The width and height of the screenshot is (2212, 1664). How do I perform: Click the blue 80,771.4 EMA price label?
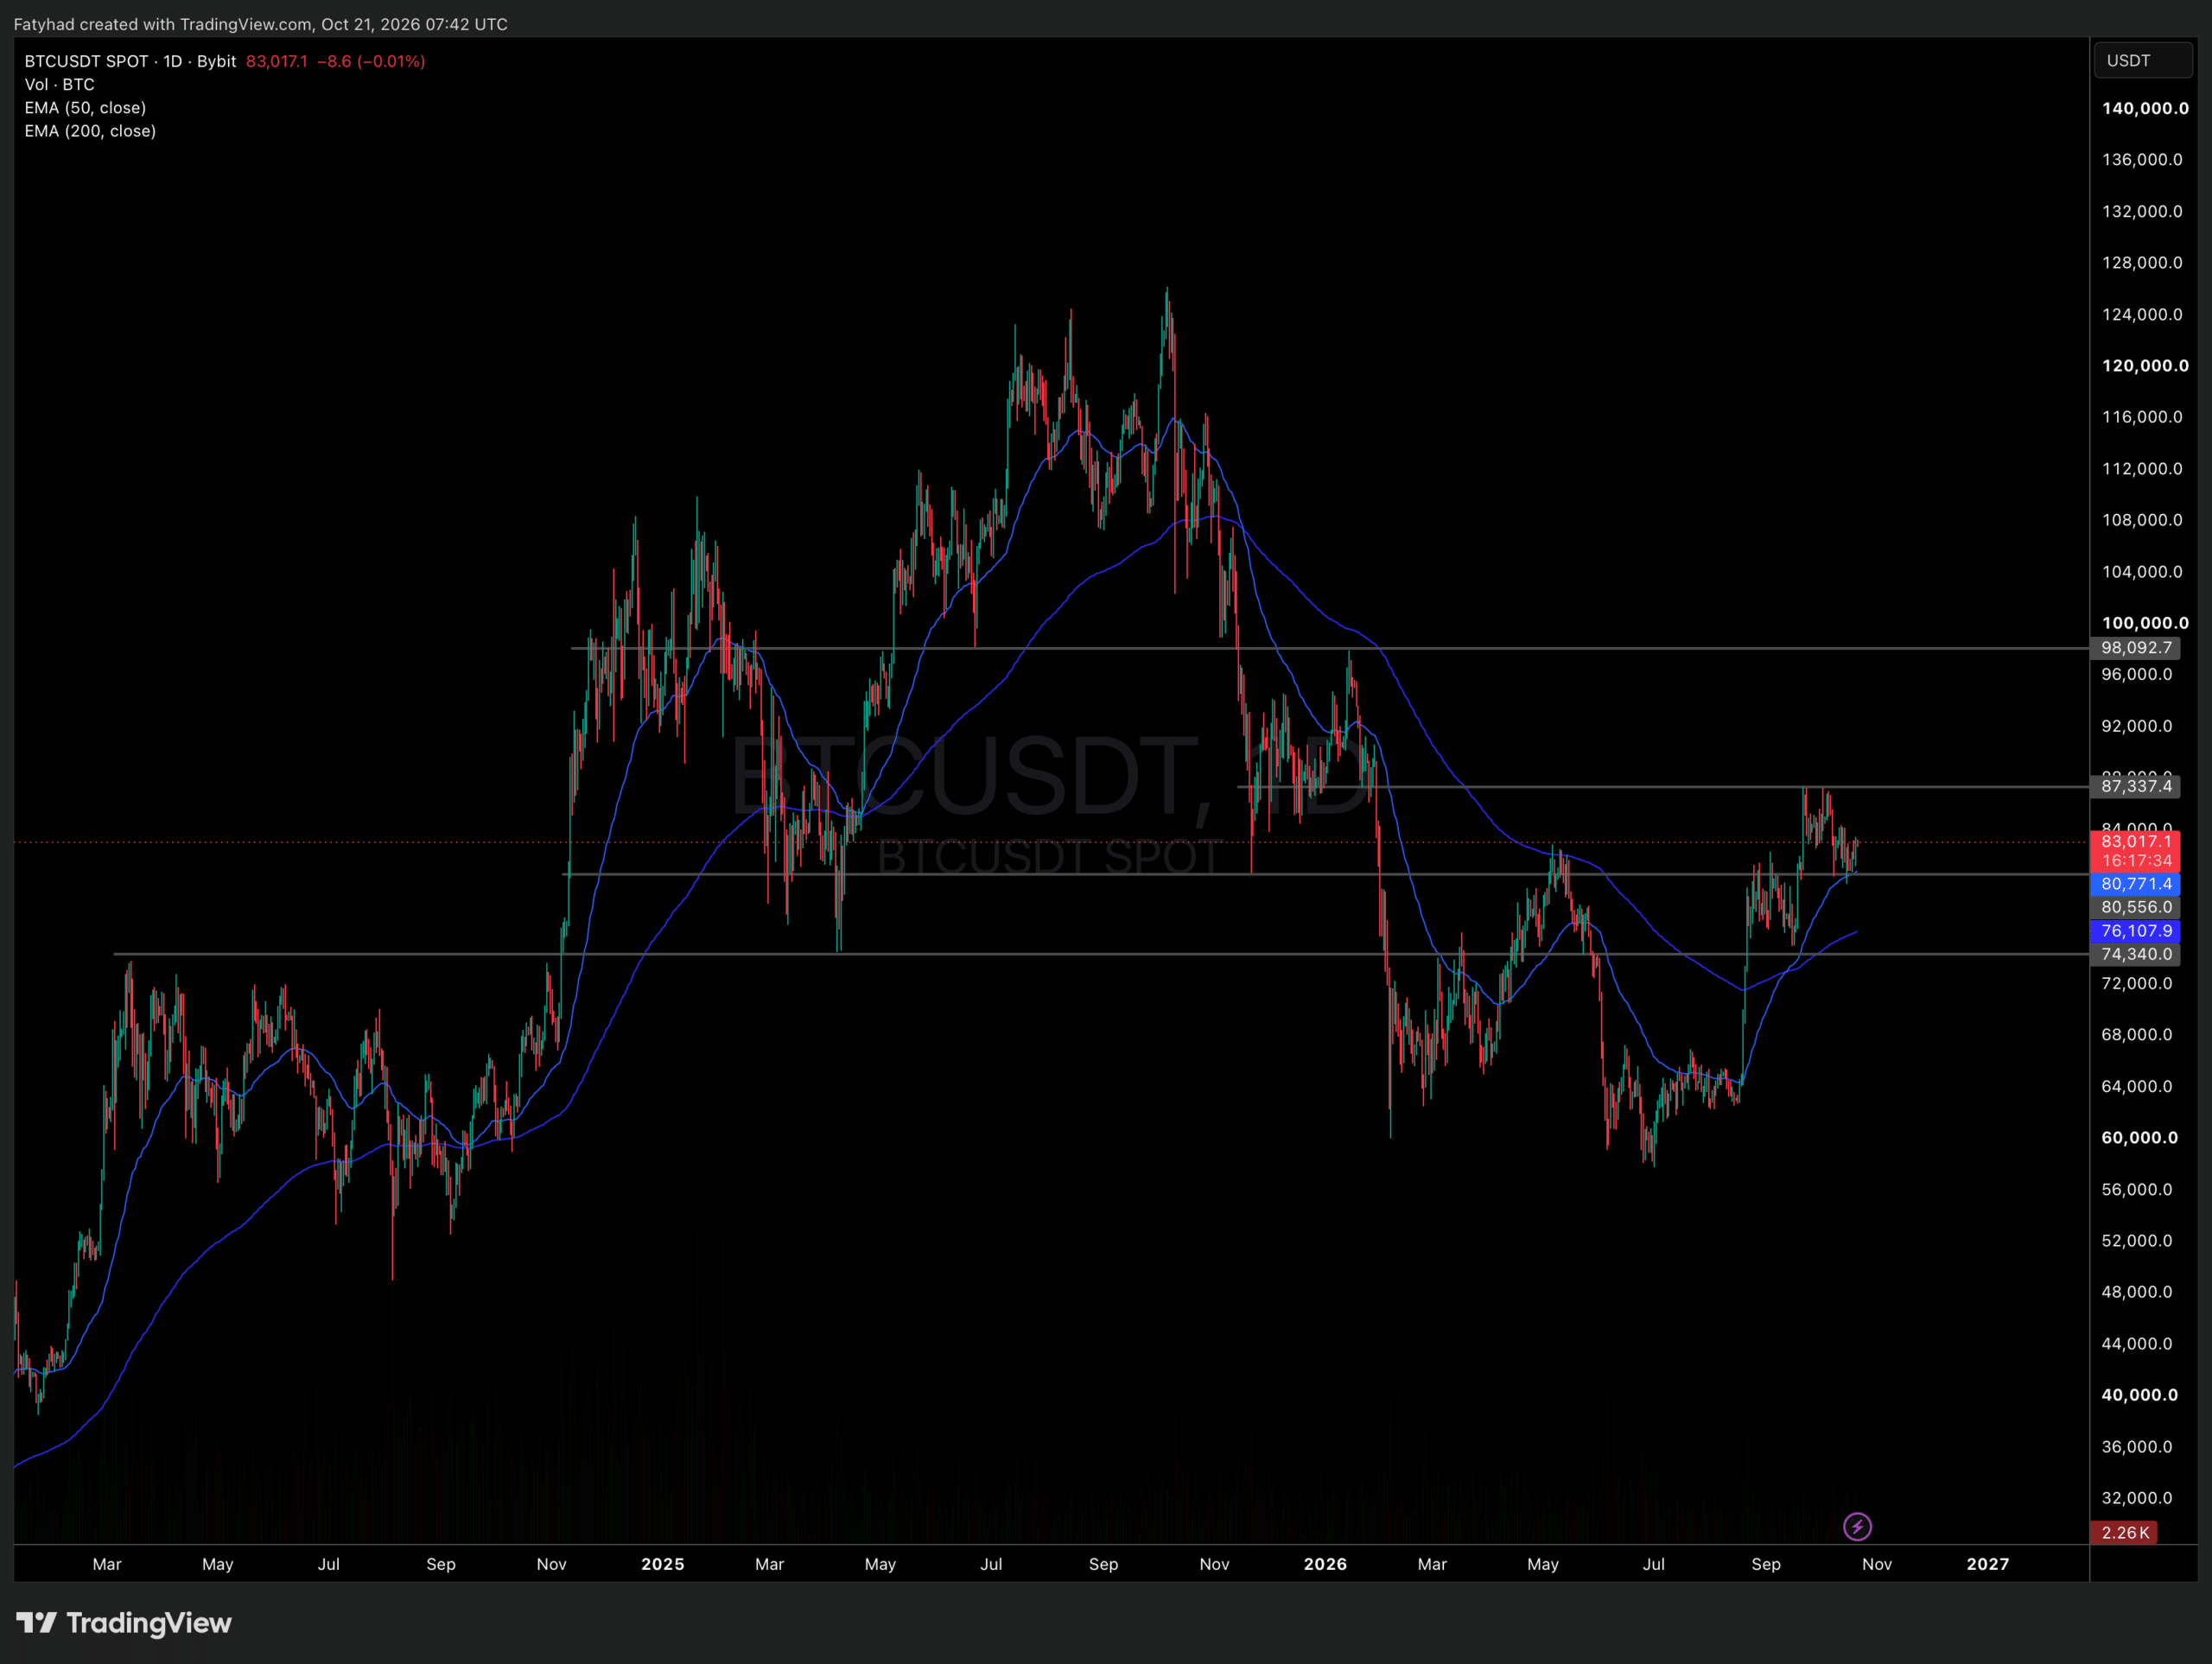[2135, 884]
